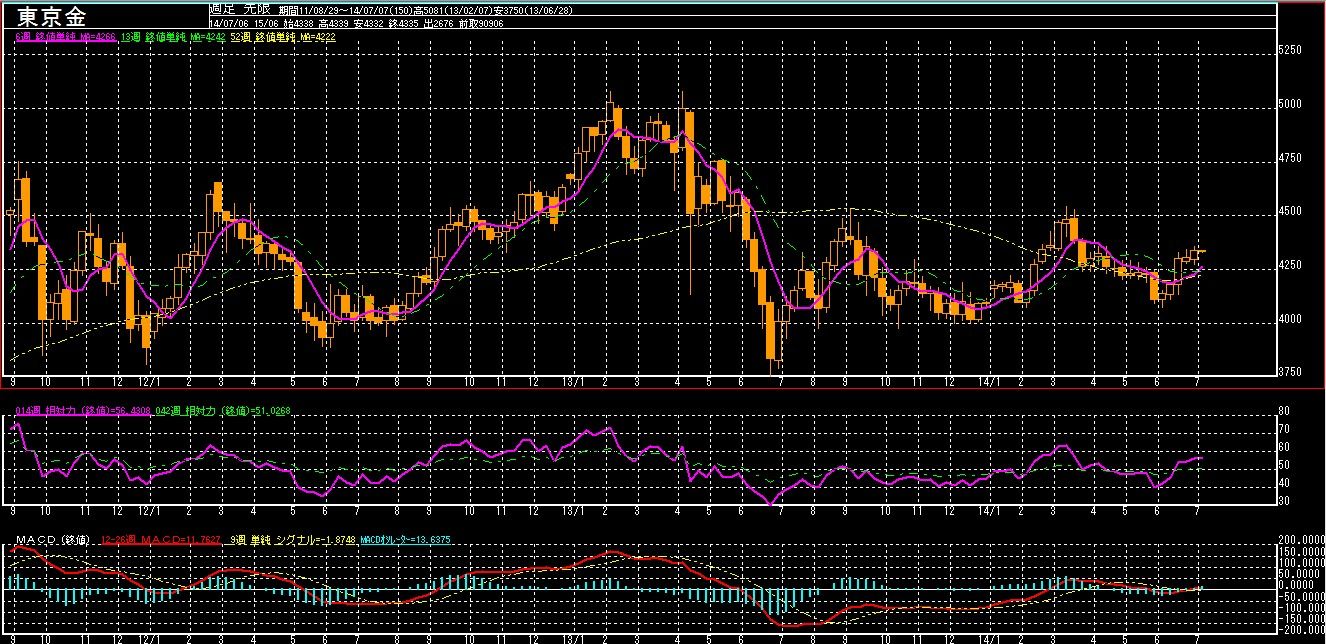Click the 13/1 date marker on price chart
This screenshot has height=644, width=1326.
574,383
